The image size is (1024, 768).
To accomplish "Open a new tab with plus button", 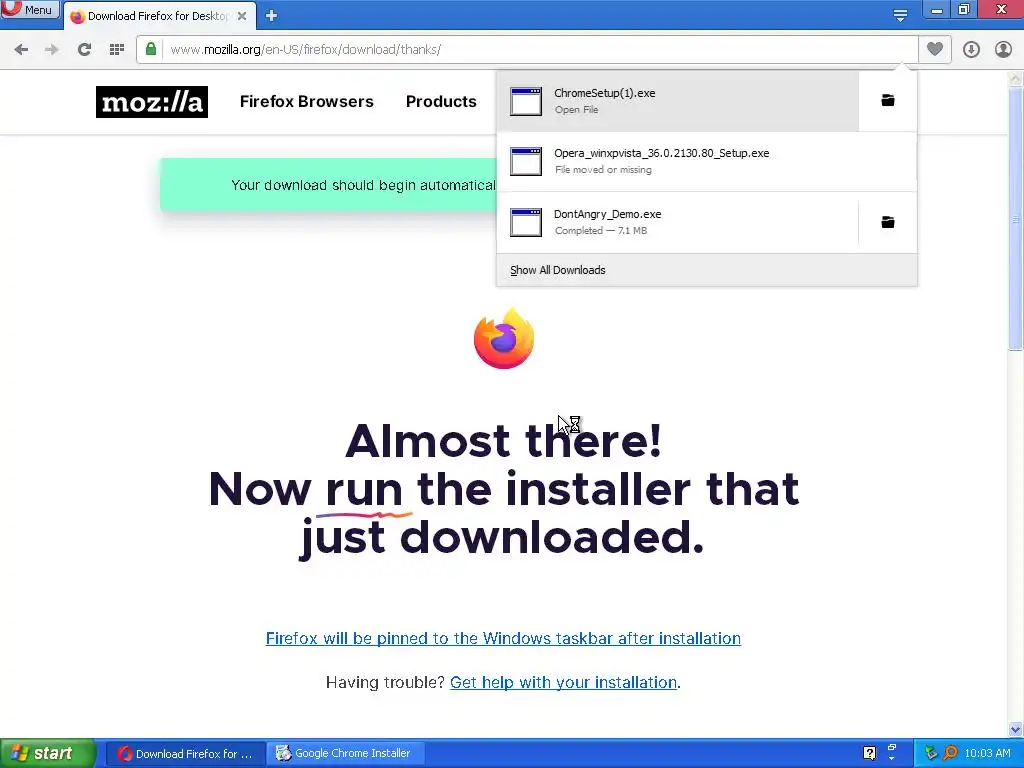I will (272, 16).
